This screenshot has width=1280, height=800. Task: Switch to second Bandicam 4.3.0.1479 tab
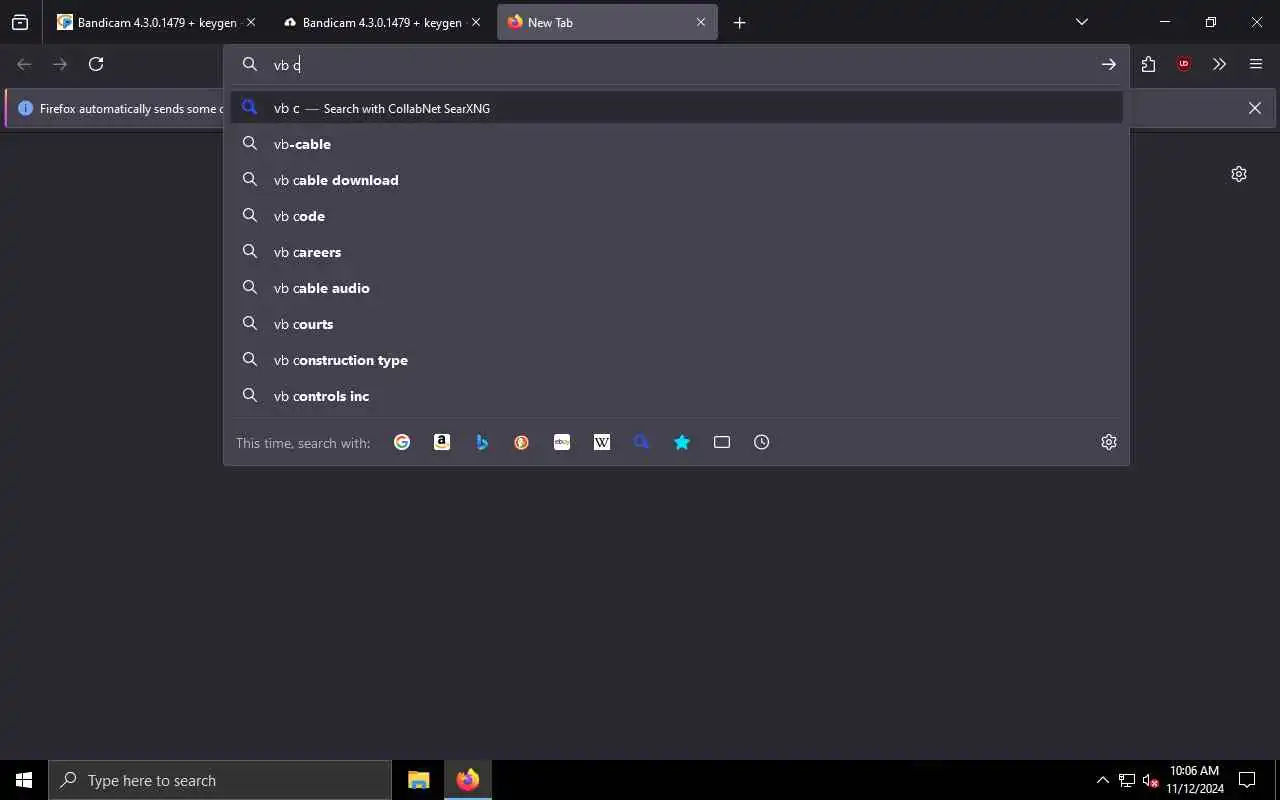381,22
